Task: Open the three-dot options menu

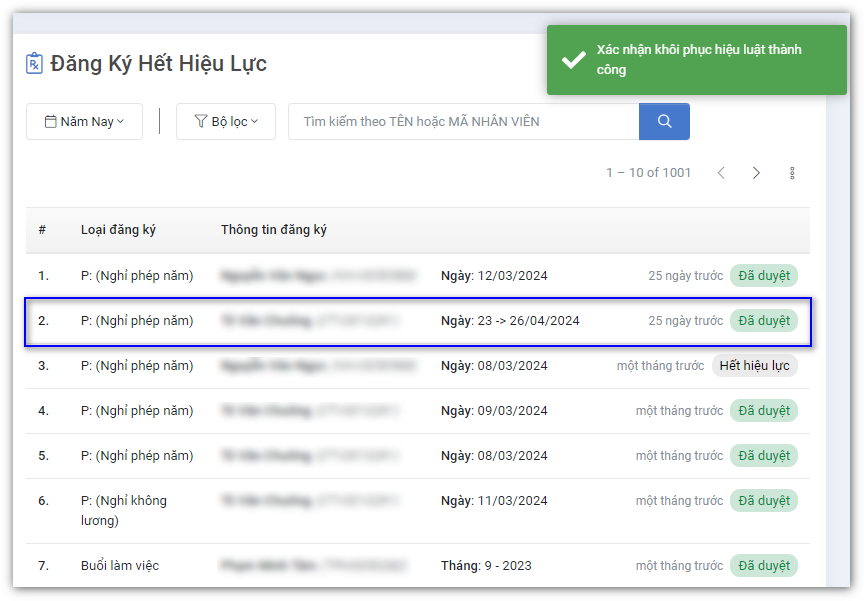Action: pyautogui.click(x=792, y=173)
